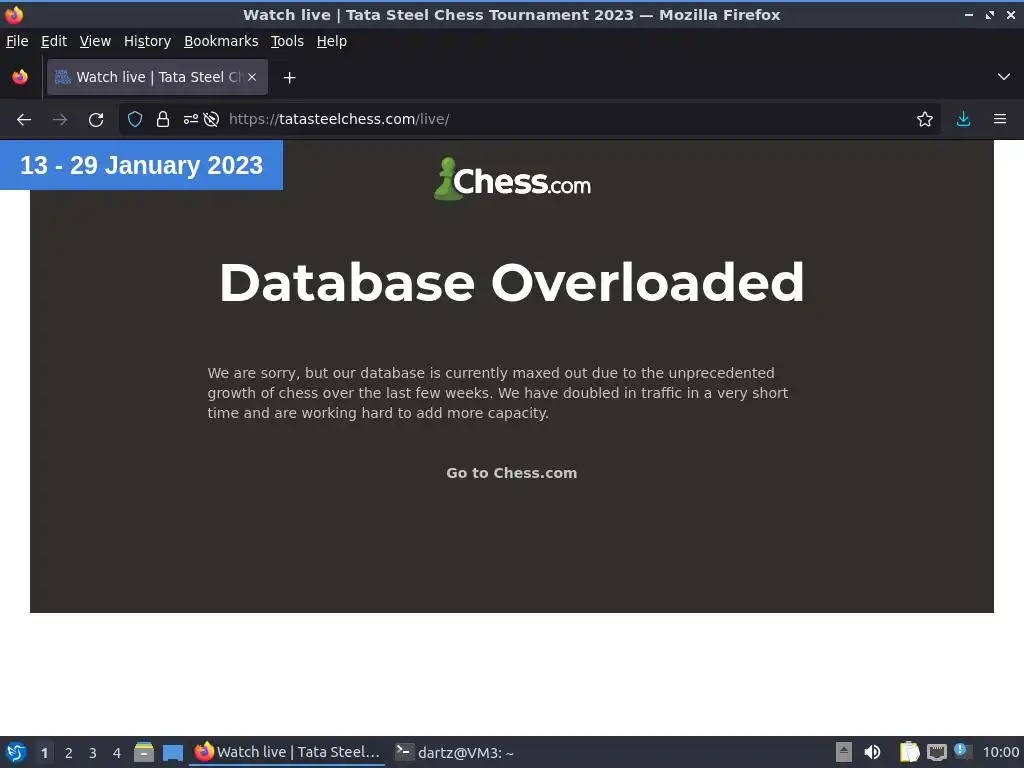Open the Firefox hamburger application menu

[1000, 120]
